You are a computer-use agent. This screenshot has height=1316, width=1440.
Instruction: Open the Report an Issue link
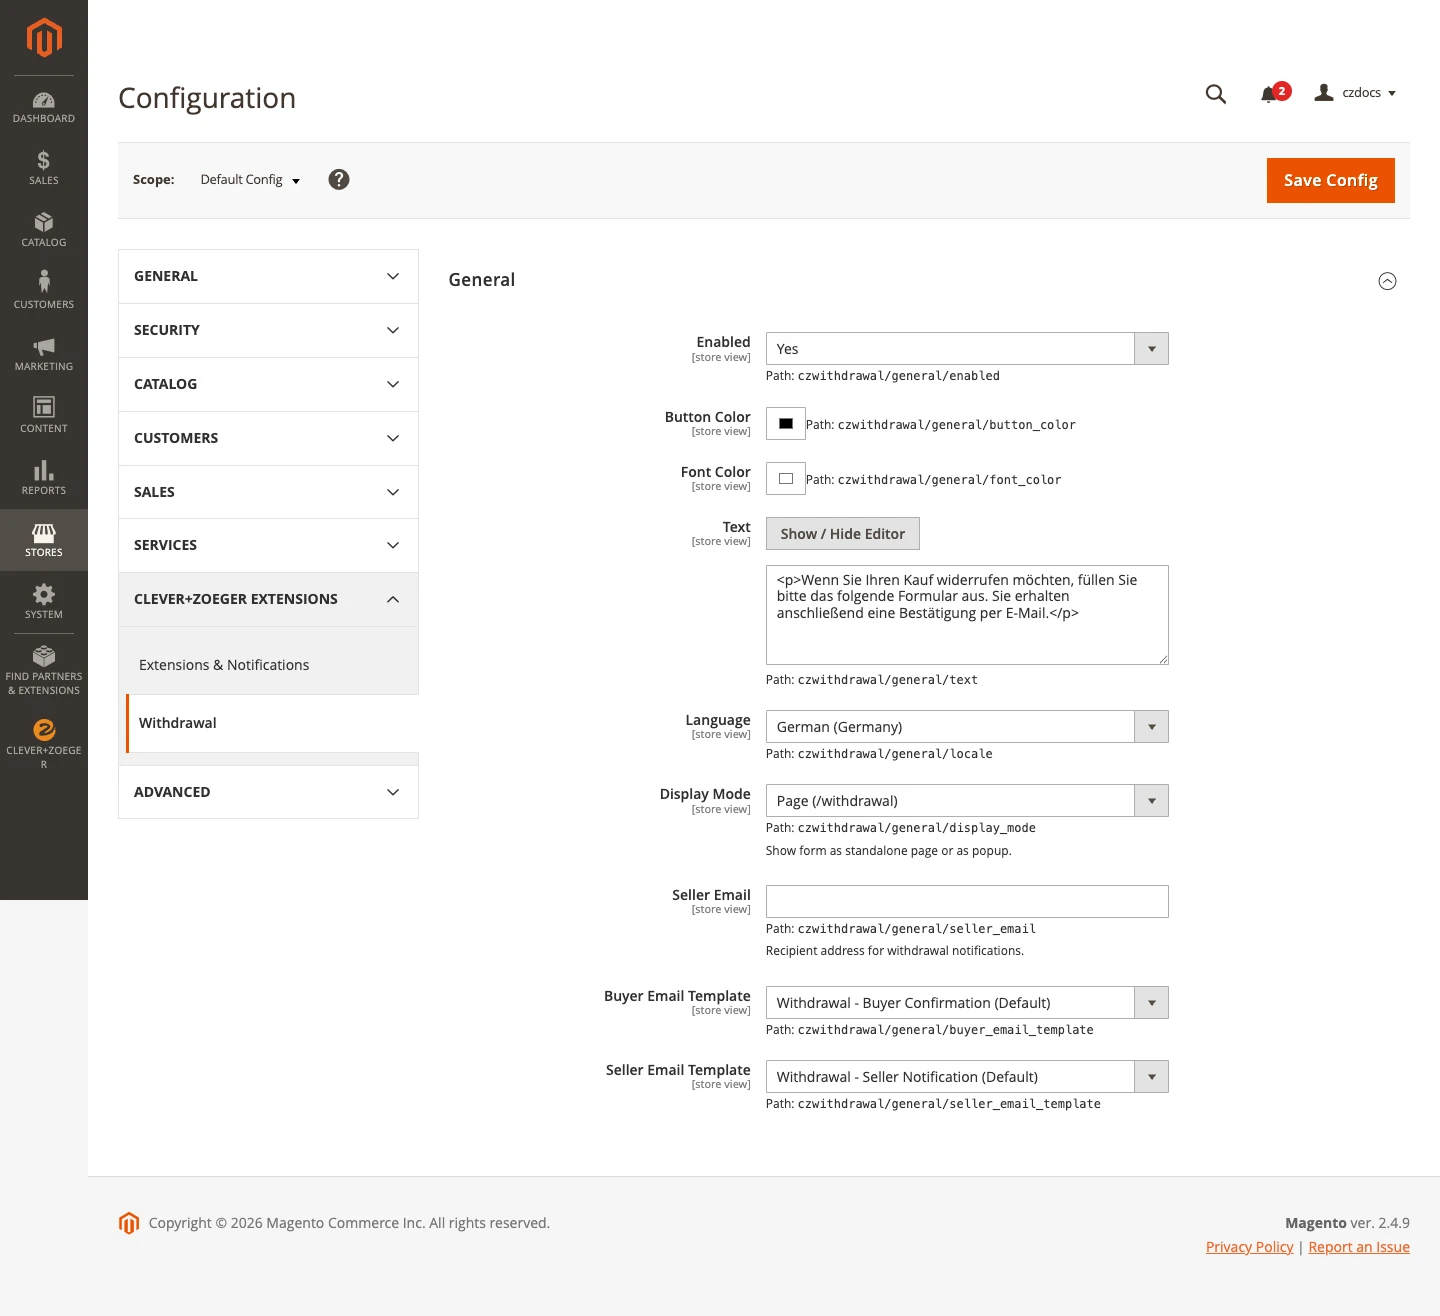[x=1359, y=1247]
